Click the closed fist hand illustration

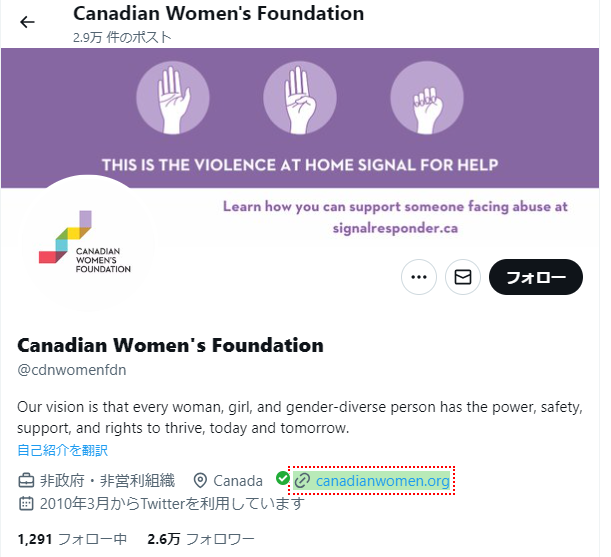(427, 98)
